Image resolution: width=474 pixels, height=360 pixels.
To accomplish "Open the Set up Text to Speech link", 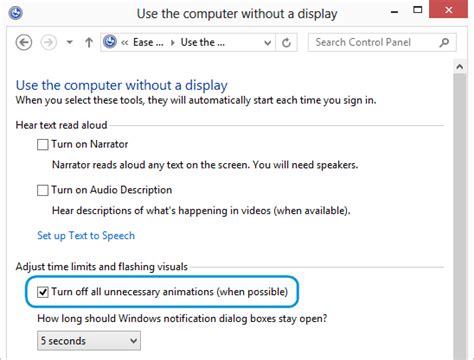I will (x=86, y=236).
